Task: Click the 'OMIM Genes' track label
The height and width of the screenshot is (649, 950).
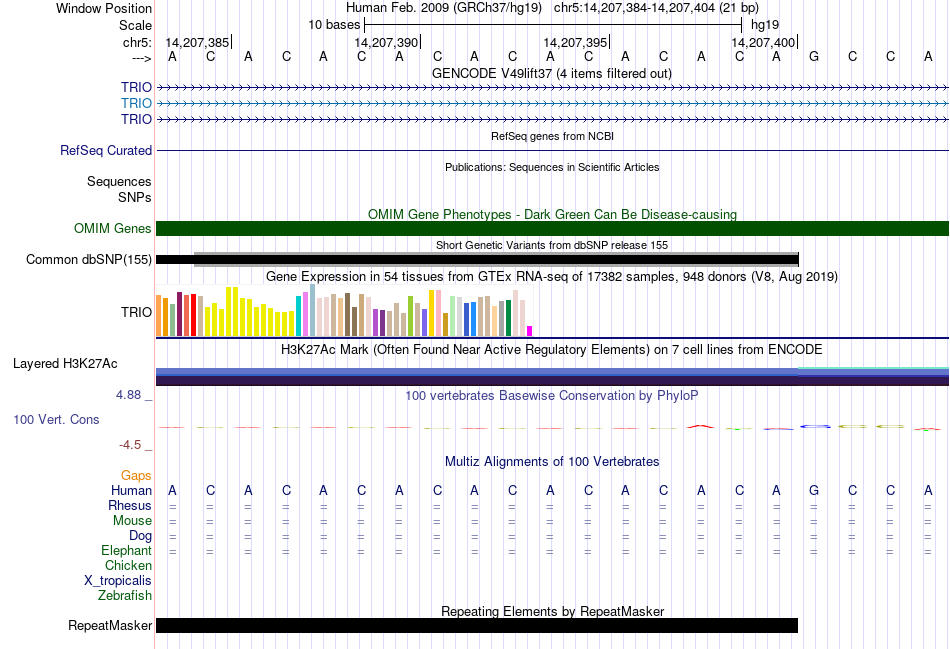Action: pyautogui.click(x=112, y=228)
